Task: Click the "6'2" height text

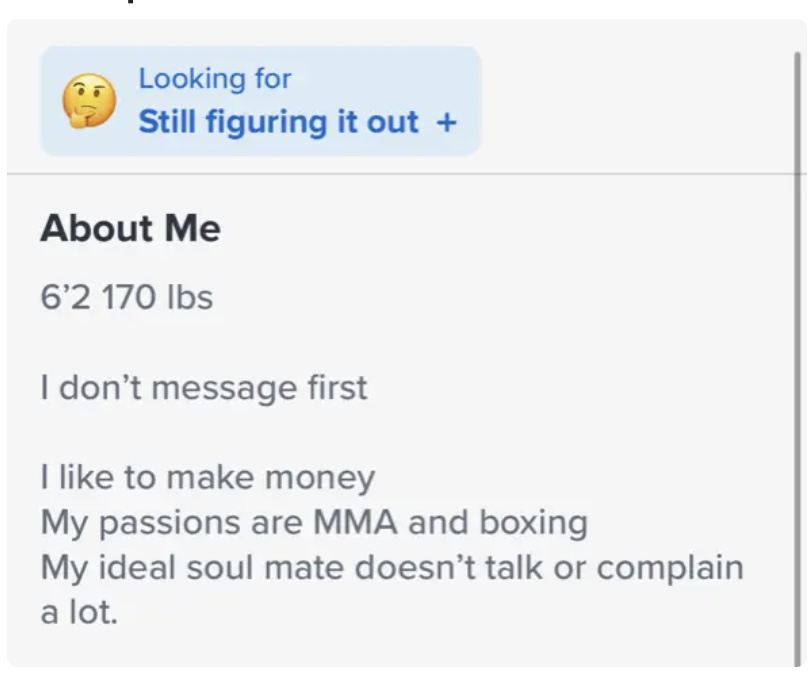Action: click(x=65, y=297)
